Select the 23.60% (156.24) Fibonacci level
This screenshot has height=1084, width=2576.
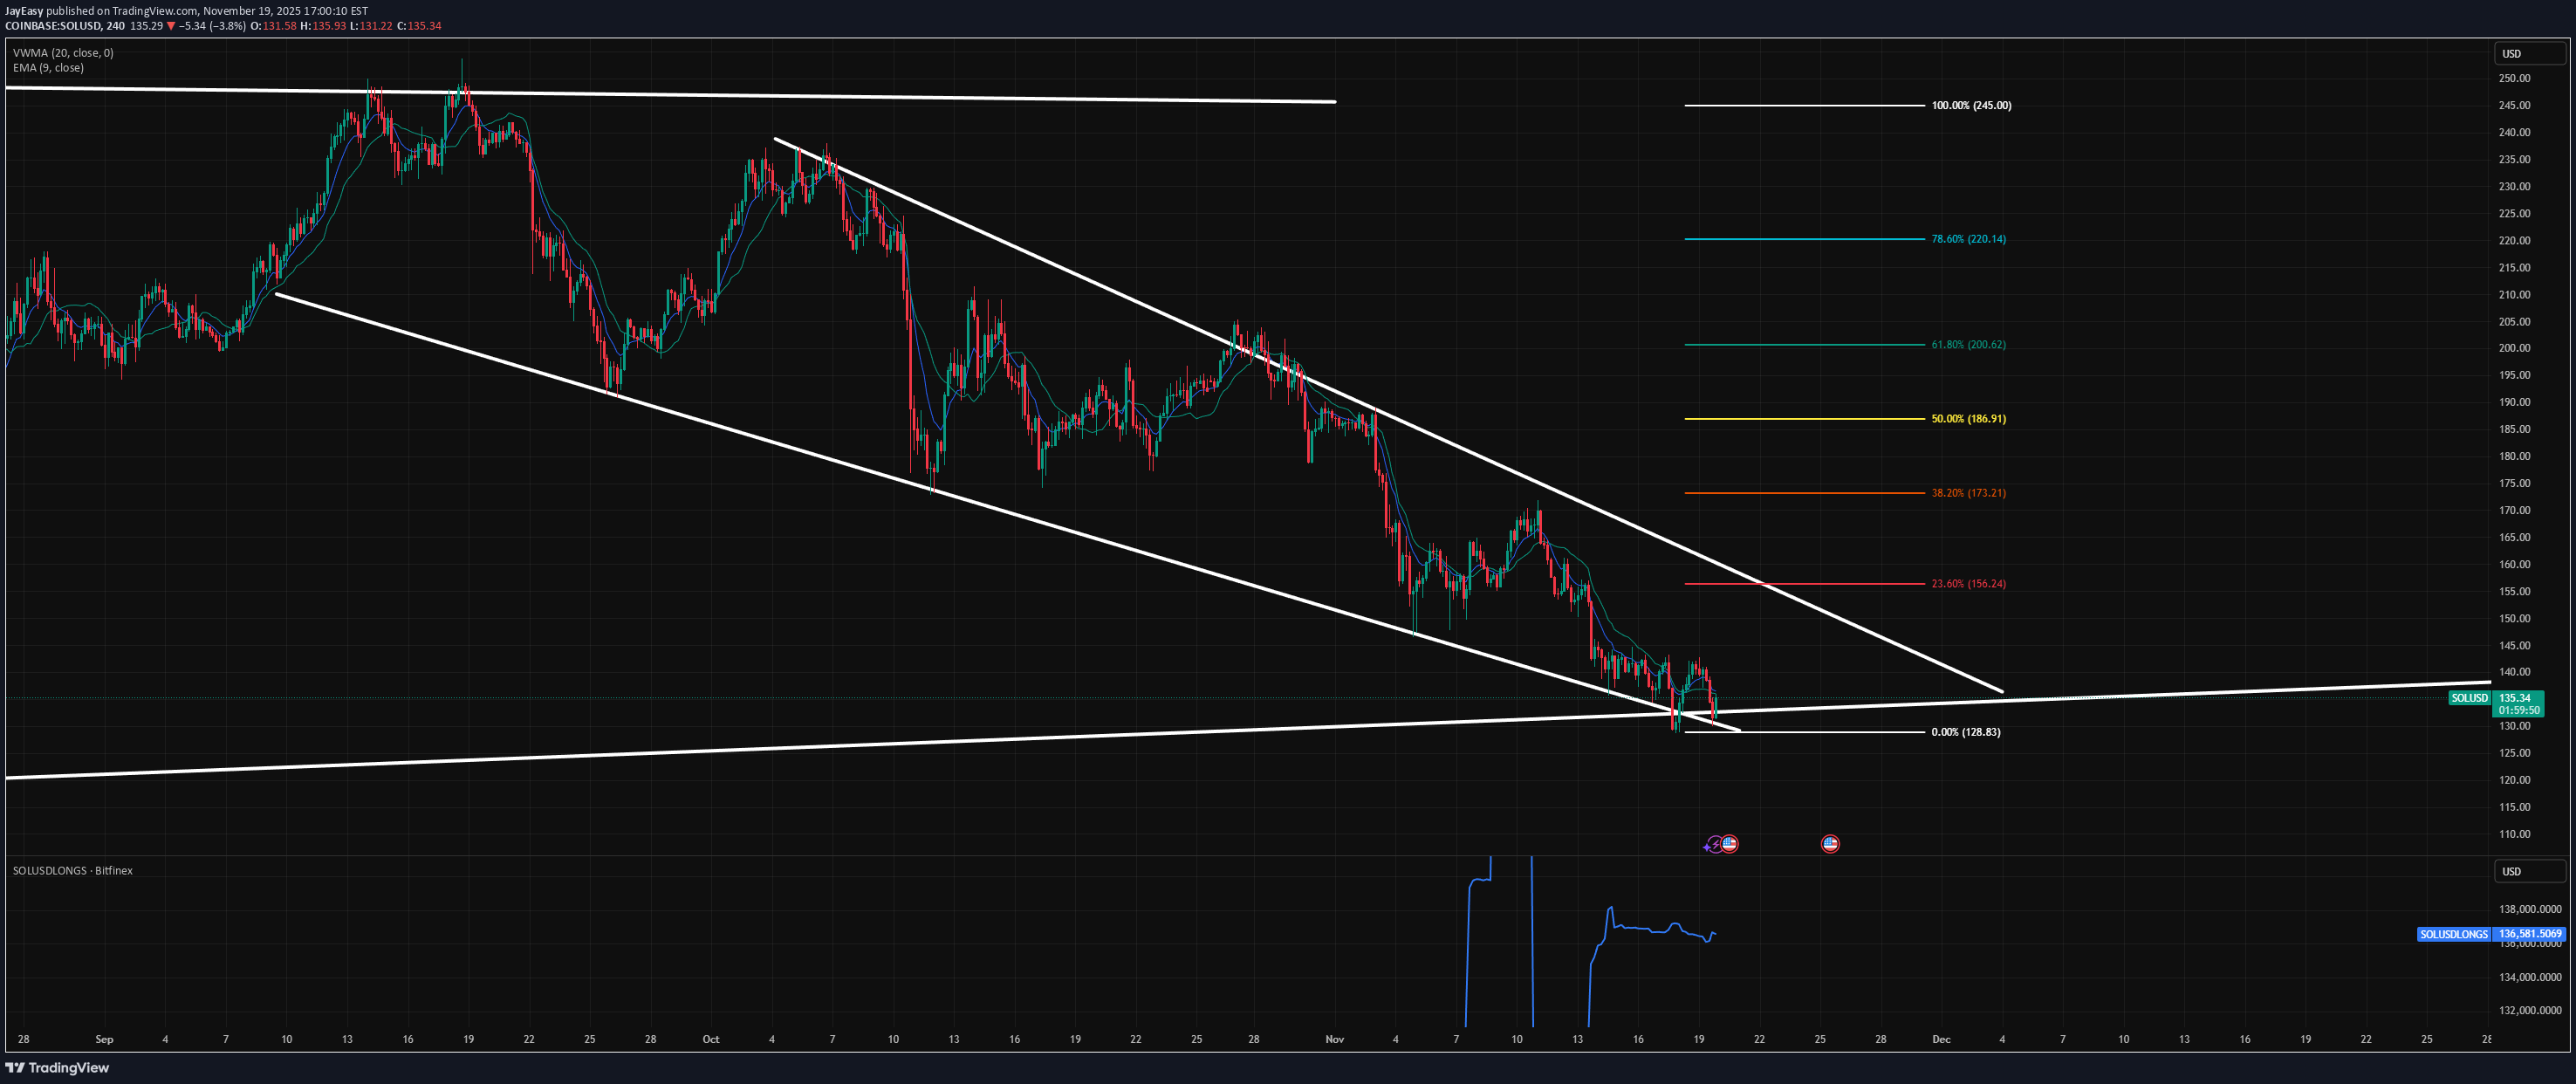[x=1968, y=584]
